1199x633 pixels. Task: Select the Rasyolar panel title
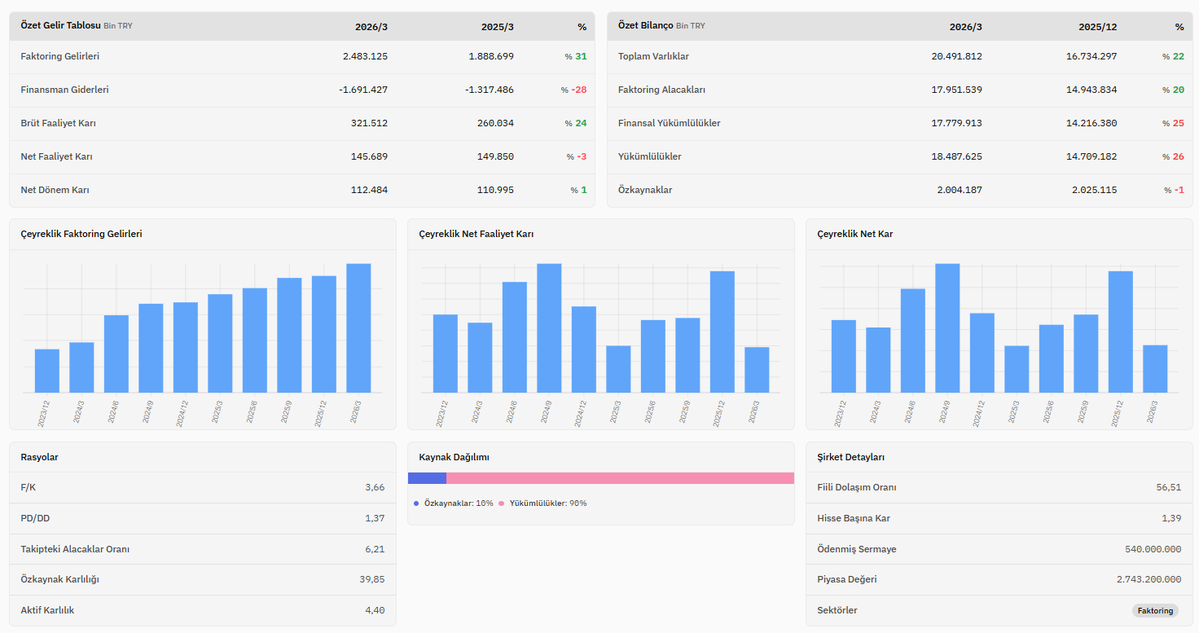coord(40,457)
